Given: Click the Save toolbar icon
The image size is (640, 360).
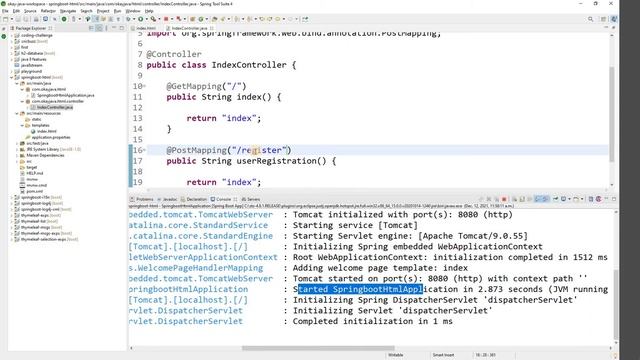Looking at the screenshot, I should pyautogui.click(x=19, y=19).
